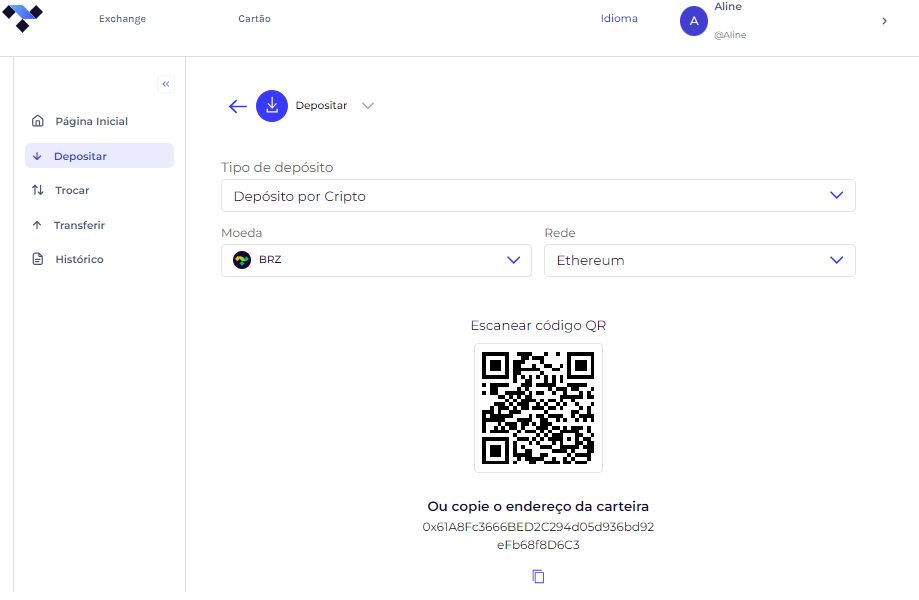Click the diamond logo in the header
The height and width of the screenshot is (600, 919).
[x=22, y=18]
